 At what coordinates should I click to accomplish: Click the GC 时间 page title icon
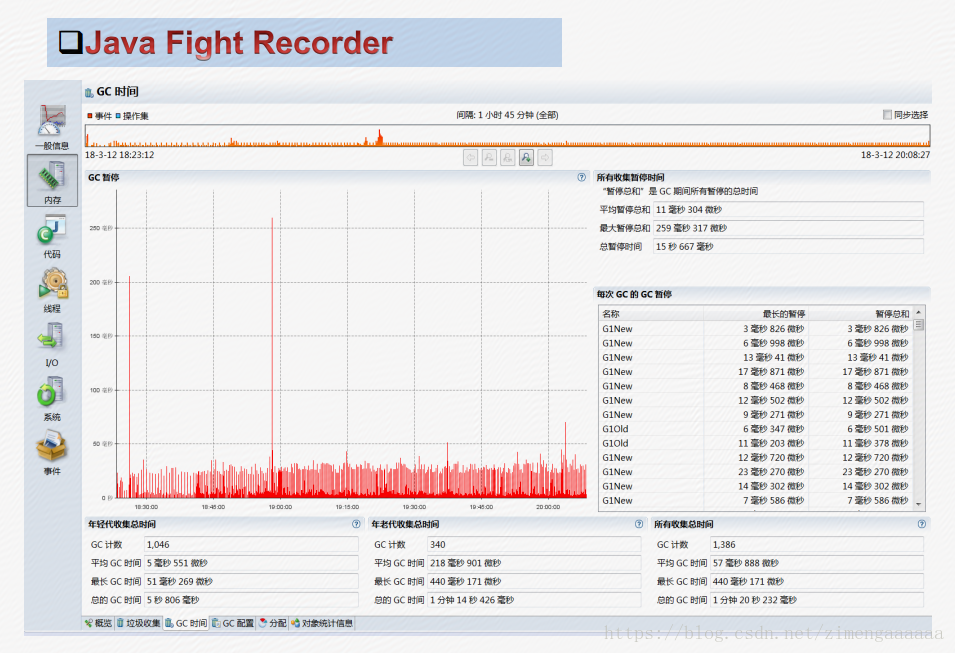click(89, 93)
